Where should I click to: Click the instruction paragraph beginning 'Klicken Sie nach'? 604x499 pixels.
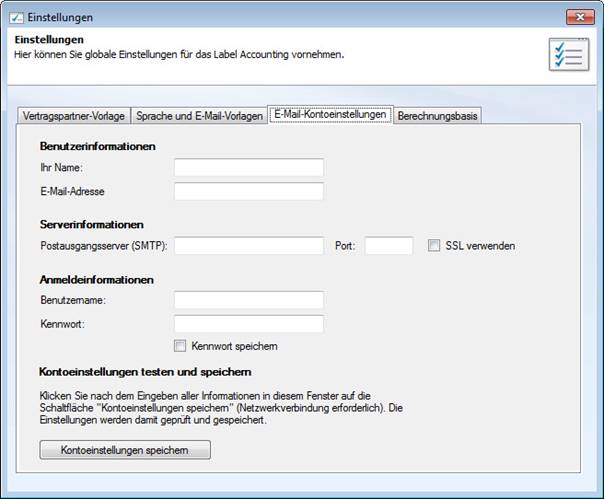(221, 408)
